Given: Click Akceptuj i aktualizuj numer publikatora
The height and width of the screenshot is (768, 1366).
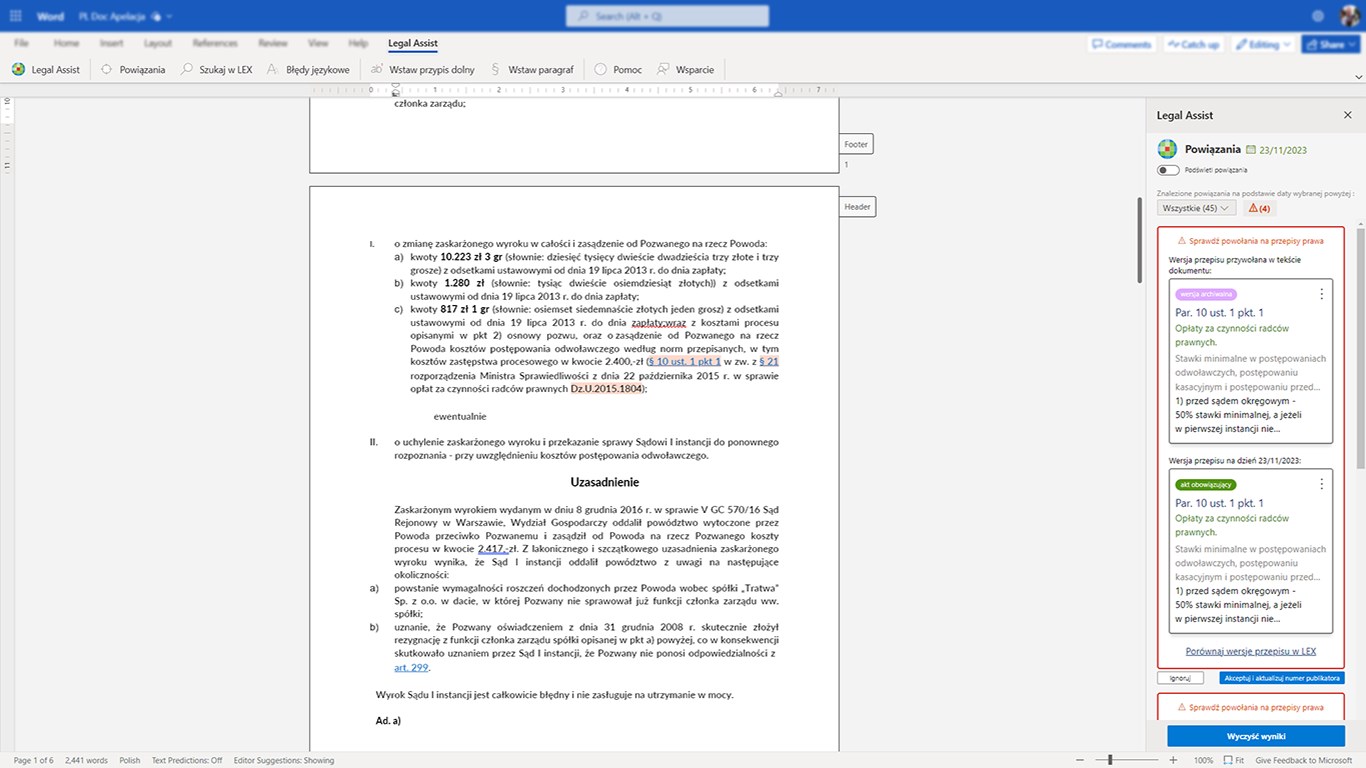Looking at the screenshot, I should (x=1282, y=678).
